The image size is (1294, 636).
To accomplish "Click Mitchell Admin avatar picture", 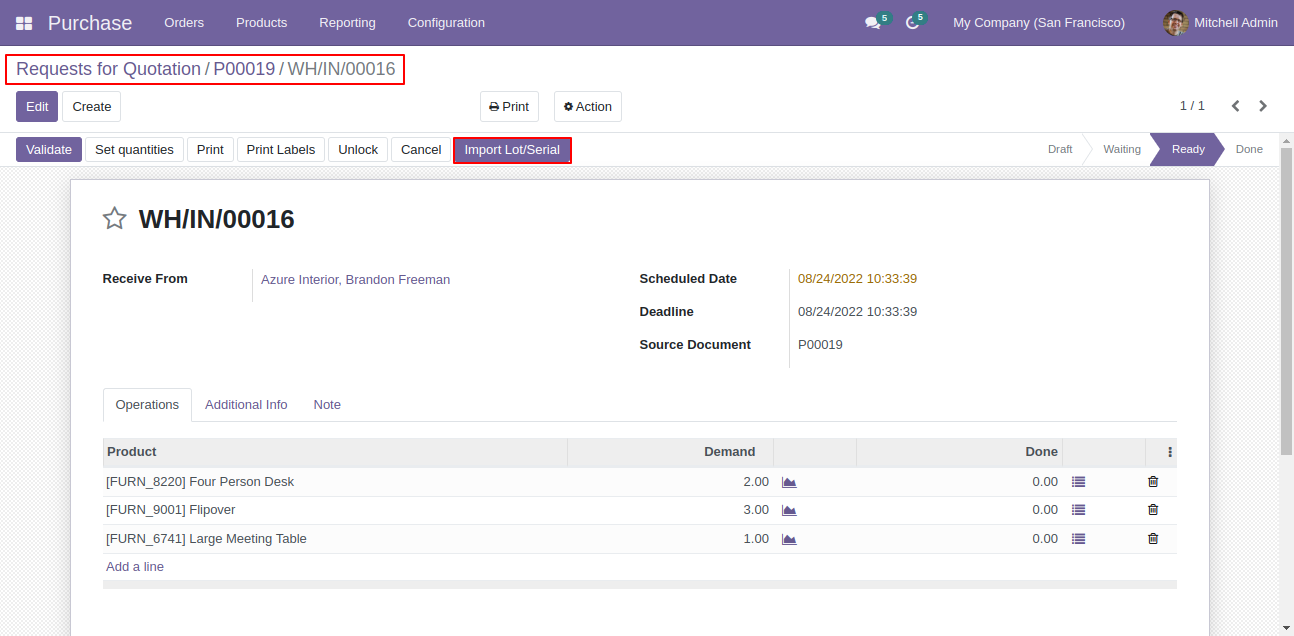I will click(x=1176, y=23).
